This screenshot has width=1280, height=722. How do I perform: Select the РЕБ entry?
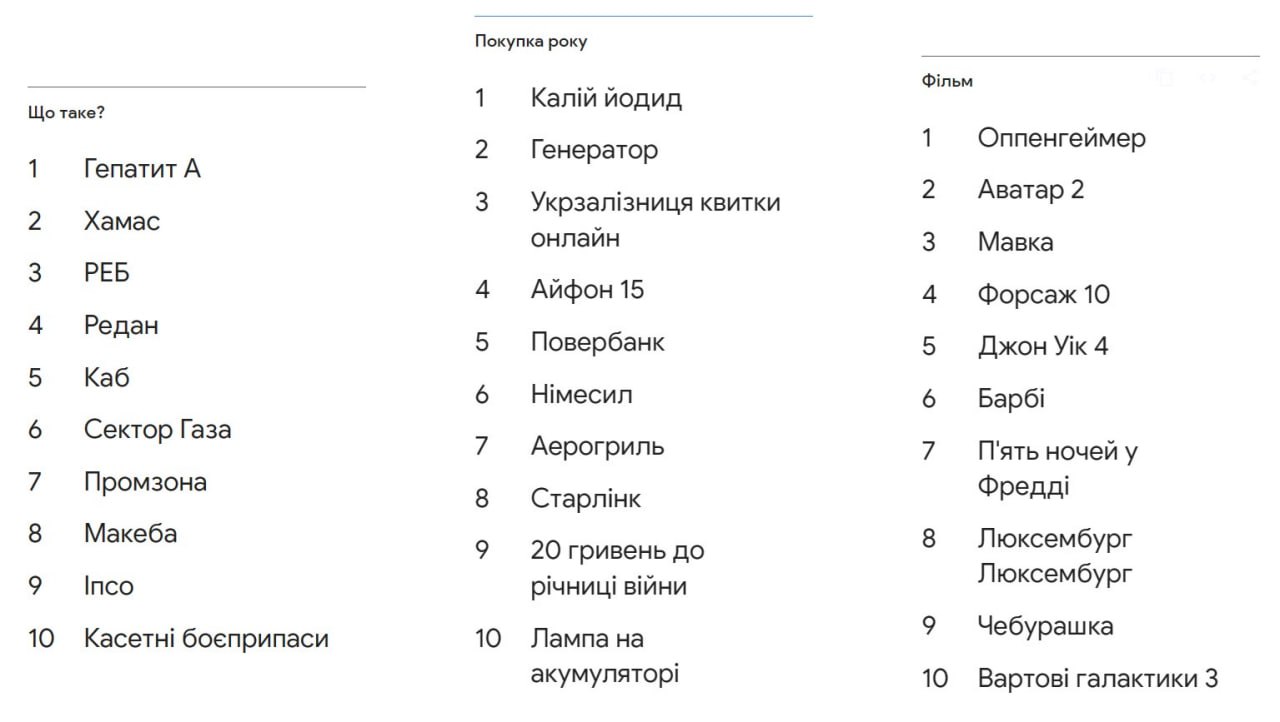point(107,273)
